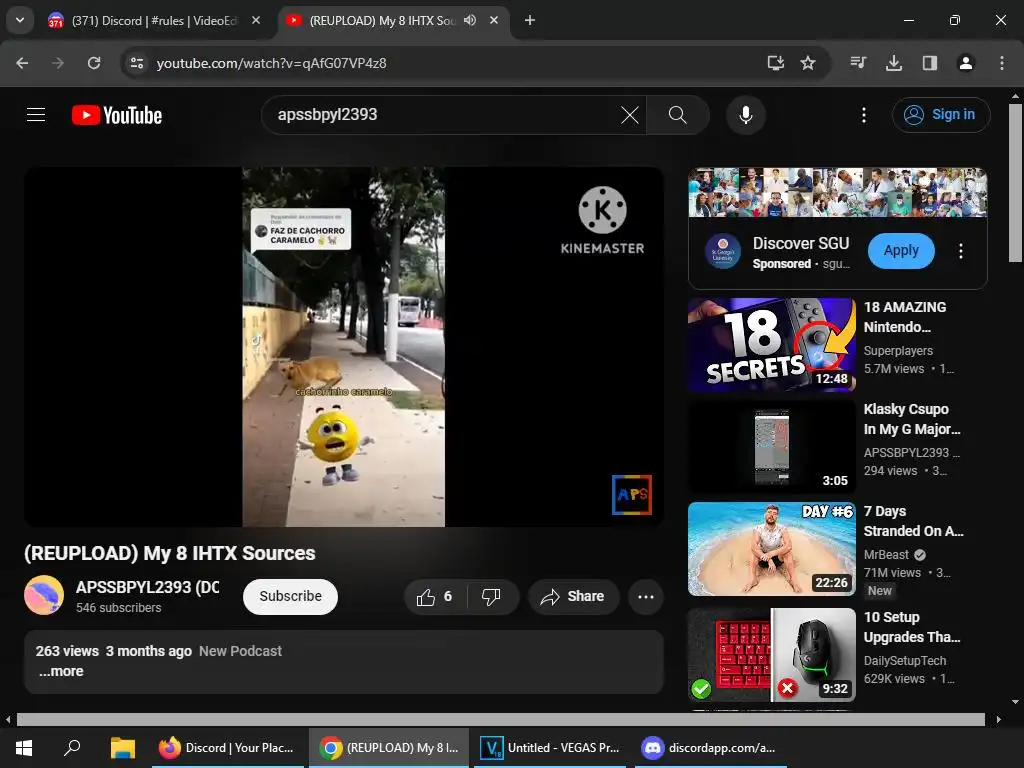The image size is (1024, 768).
Task: Go back with the browser back arrow
Action: tap(22, 63)
